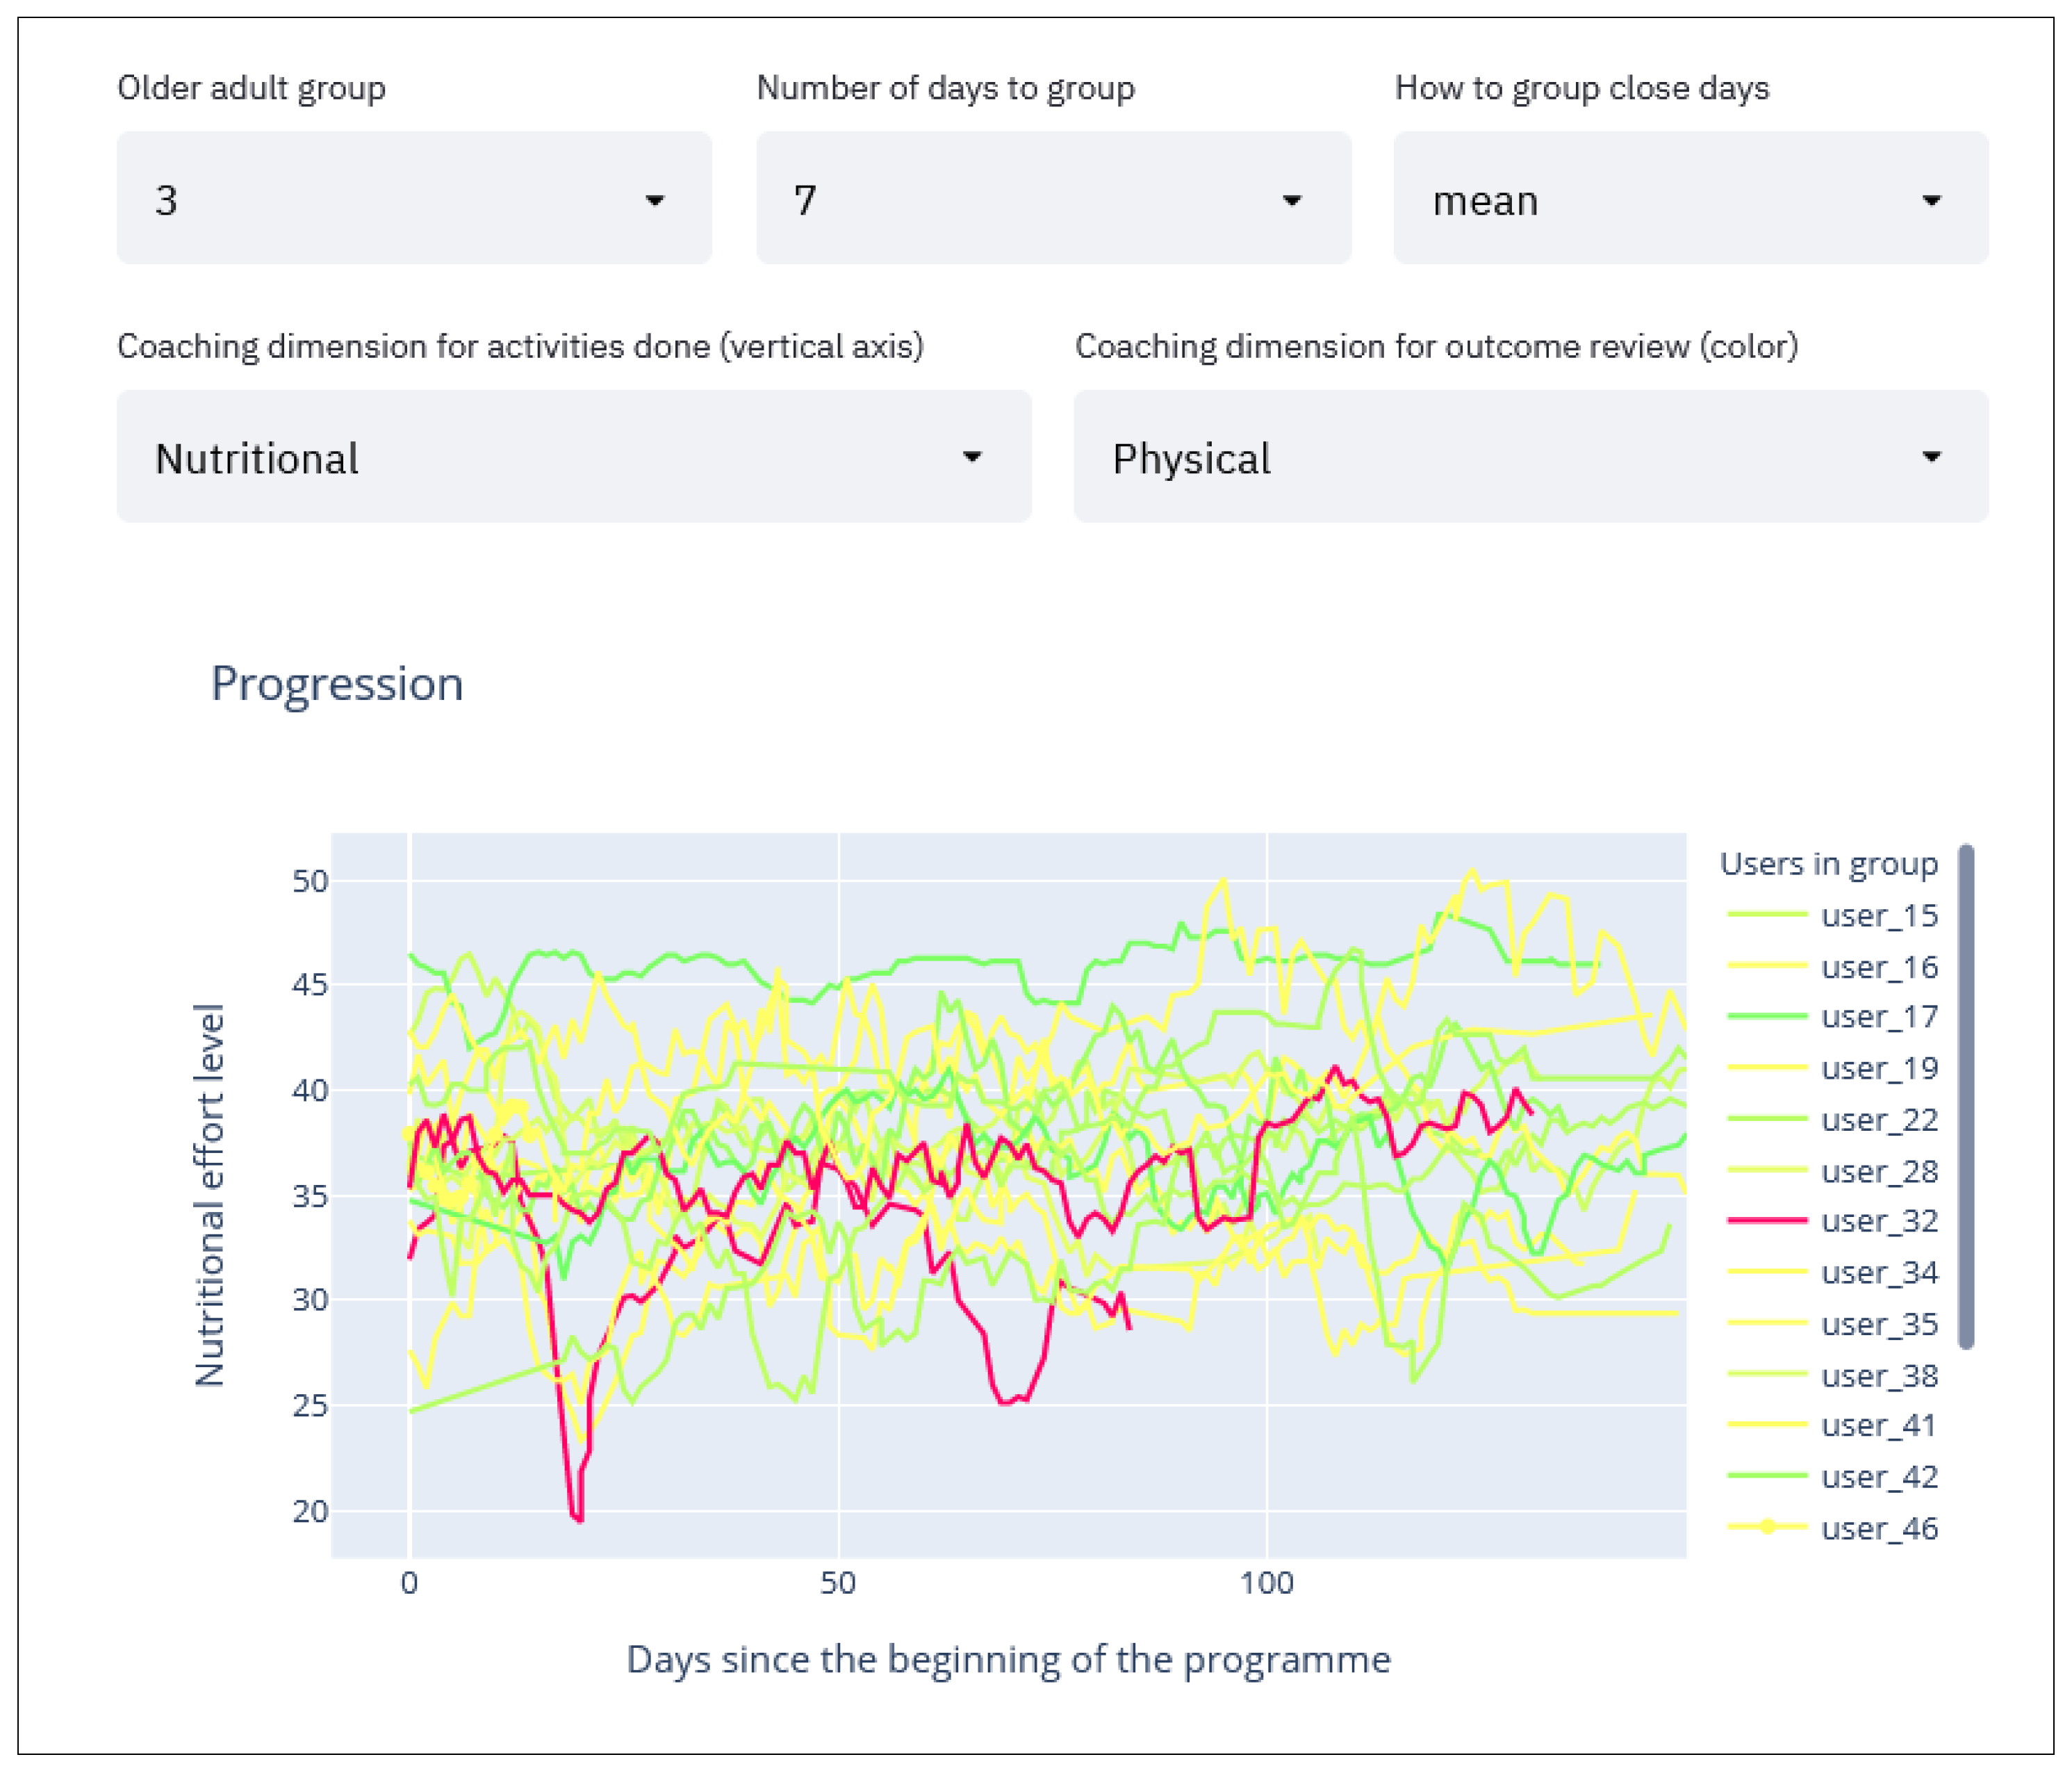Image resolution: width=2072 pixels, height=1773 pixels.
Task: Open the Older adult group dropdown
Action: (x=413, y=199)
